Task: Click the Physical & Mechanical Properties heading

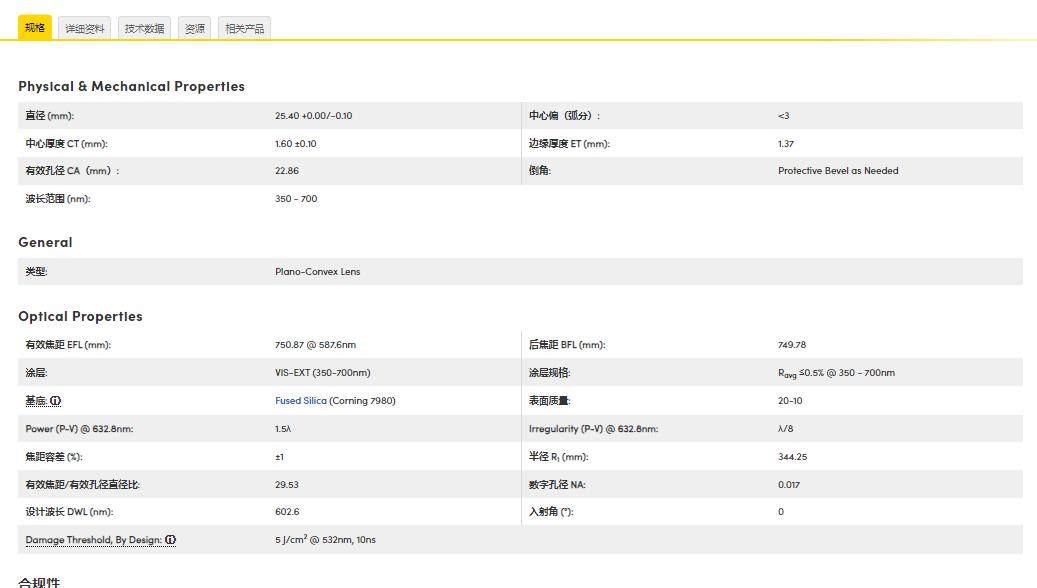Action: click(x=131, y=86)
